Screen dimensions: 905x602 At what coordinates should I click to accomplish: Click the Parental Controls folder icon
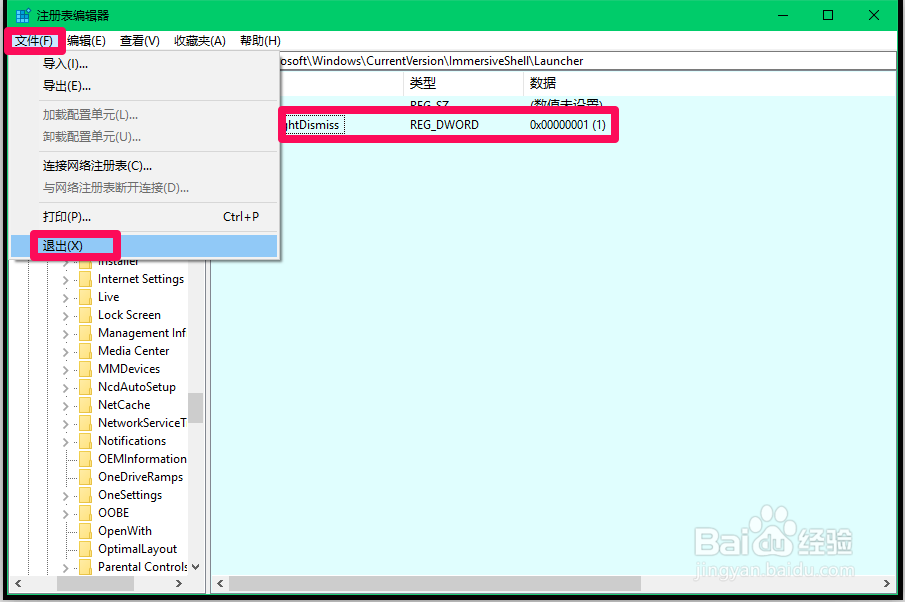click(85, 567)
